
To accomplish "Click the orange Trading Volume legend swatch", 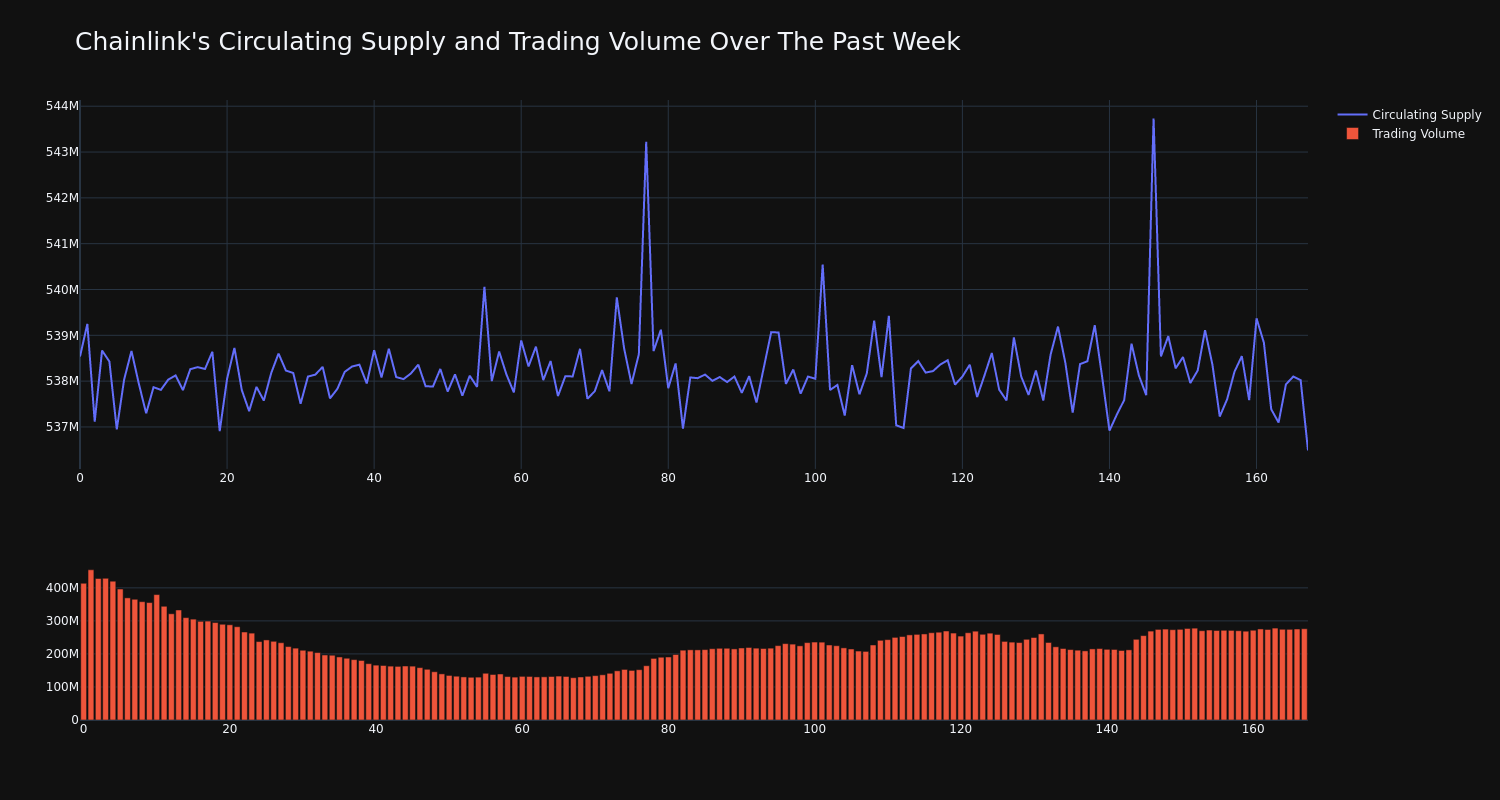I will [1352, 134].
